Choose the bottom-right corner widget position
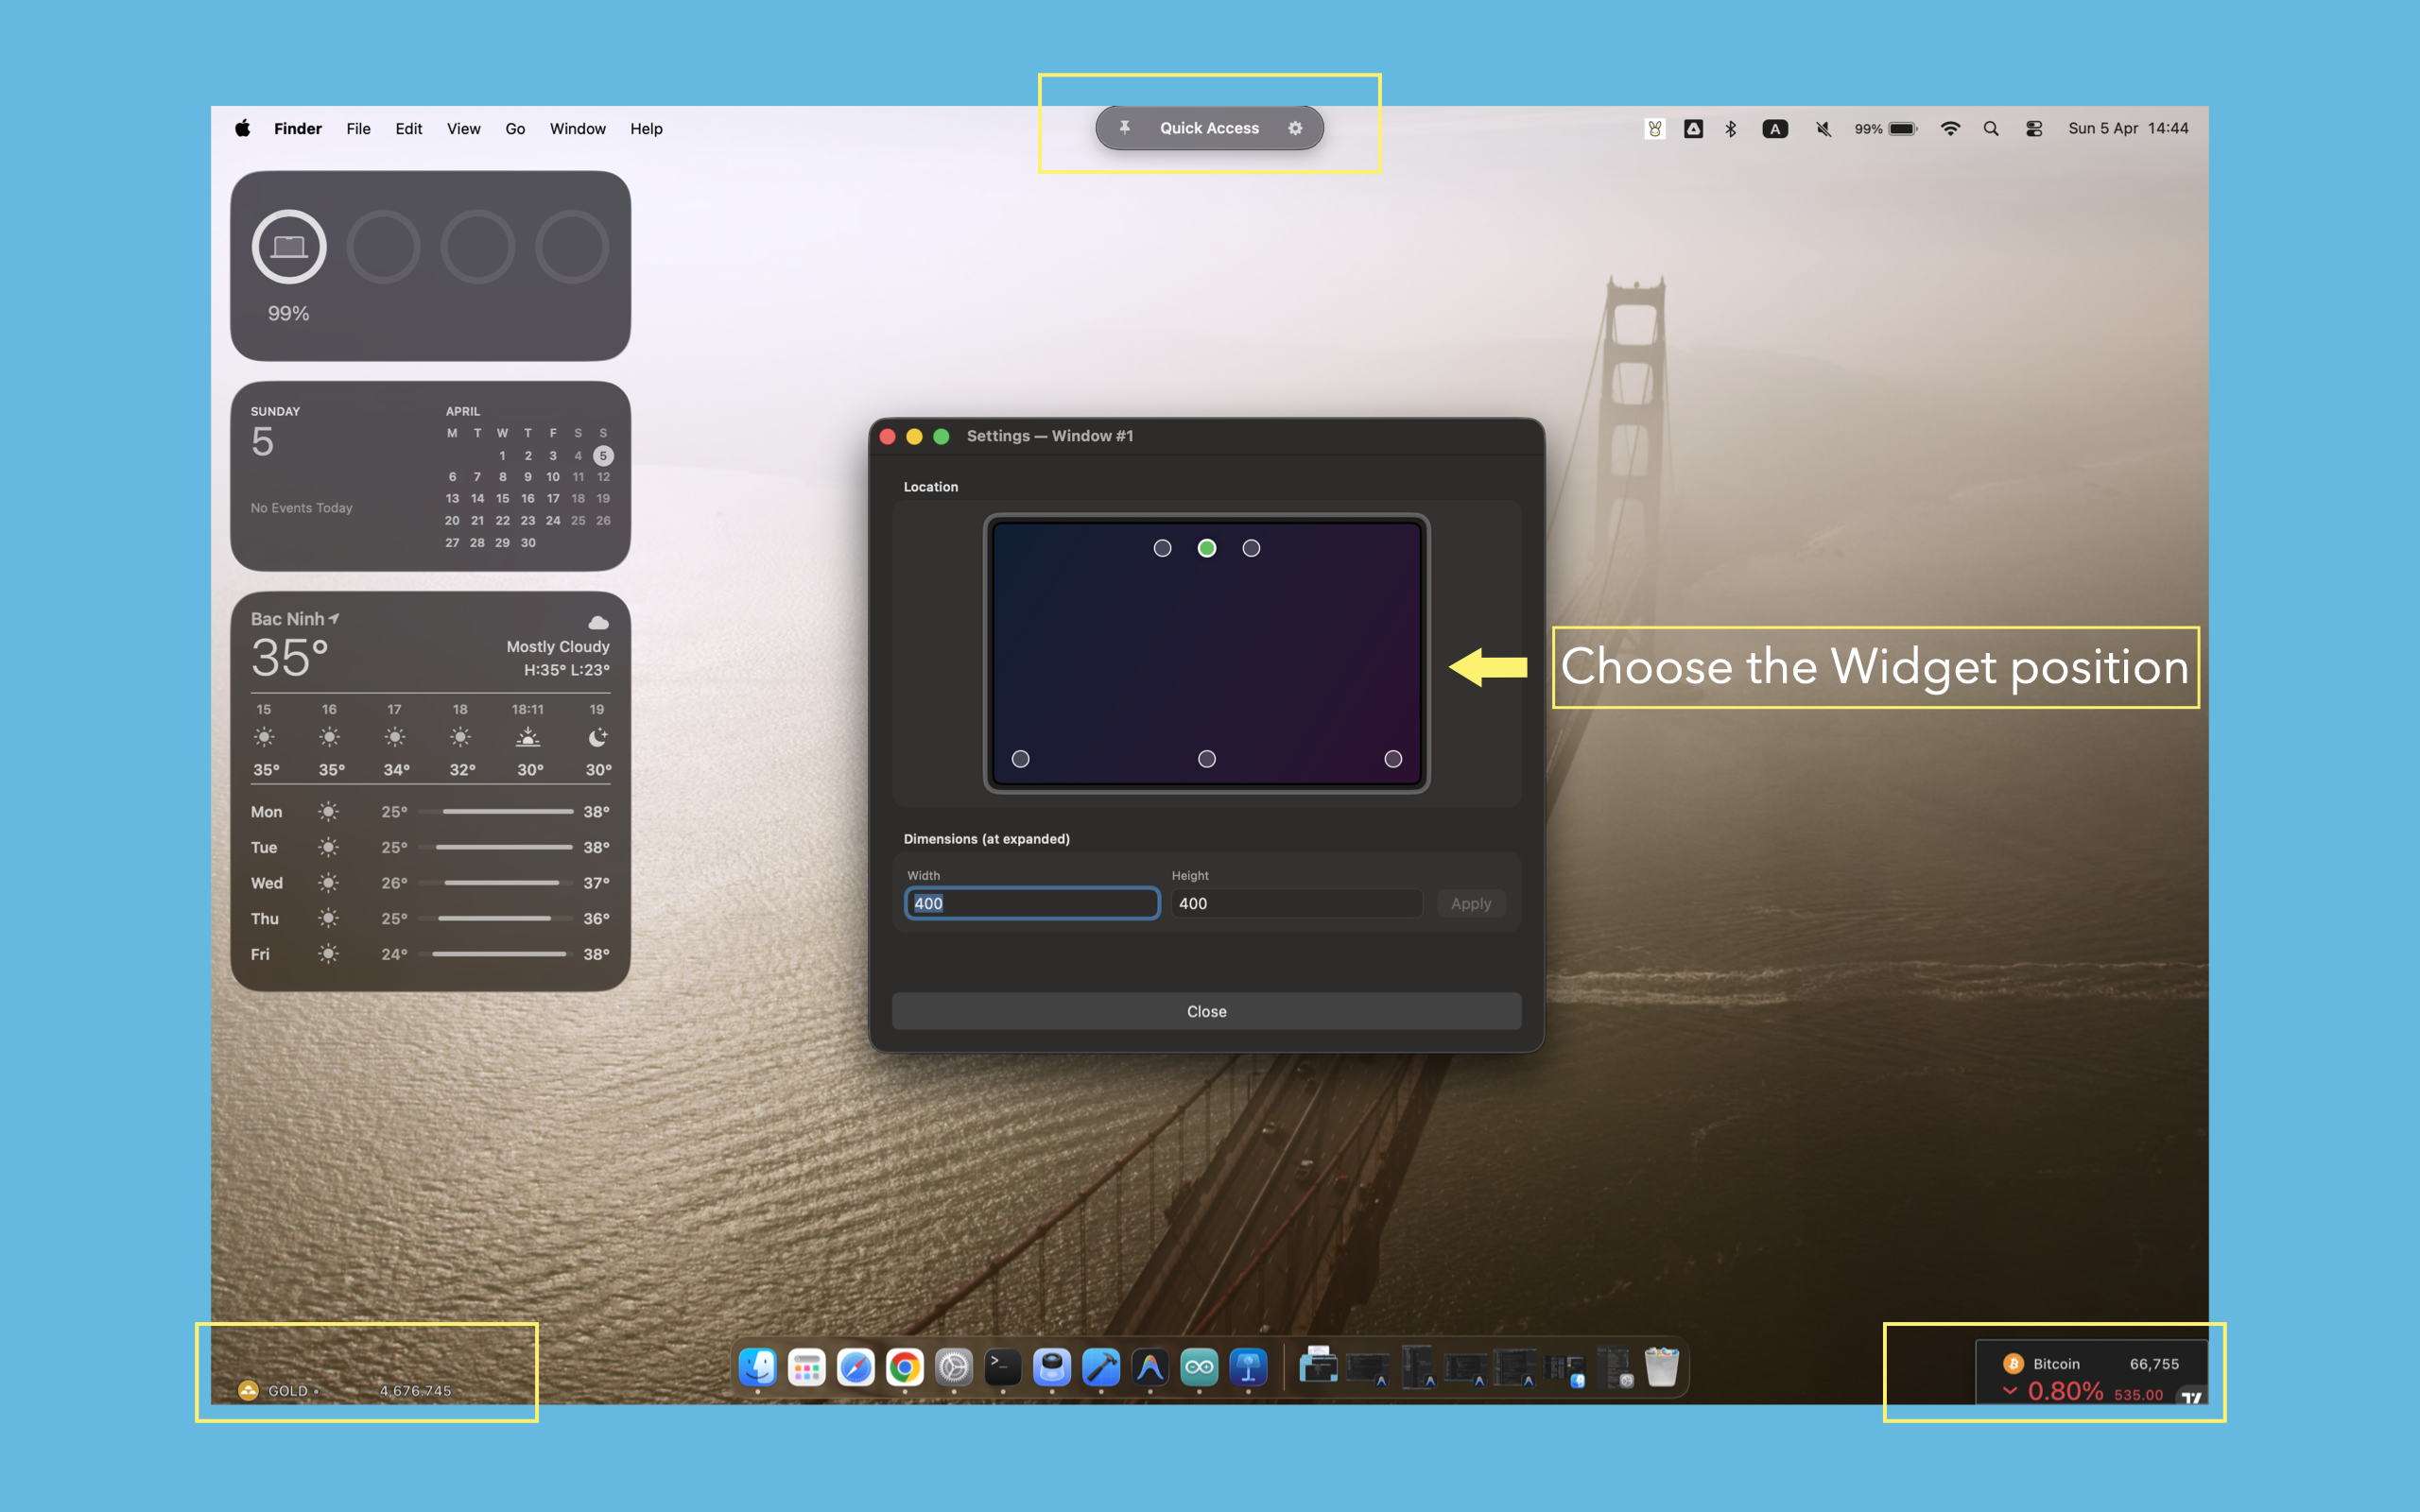This screenshot has width=2420, height=1512. 1393,759
